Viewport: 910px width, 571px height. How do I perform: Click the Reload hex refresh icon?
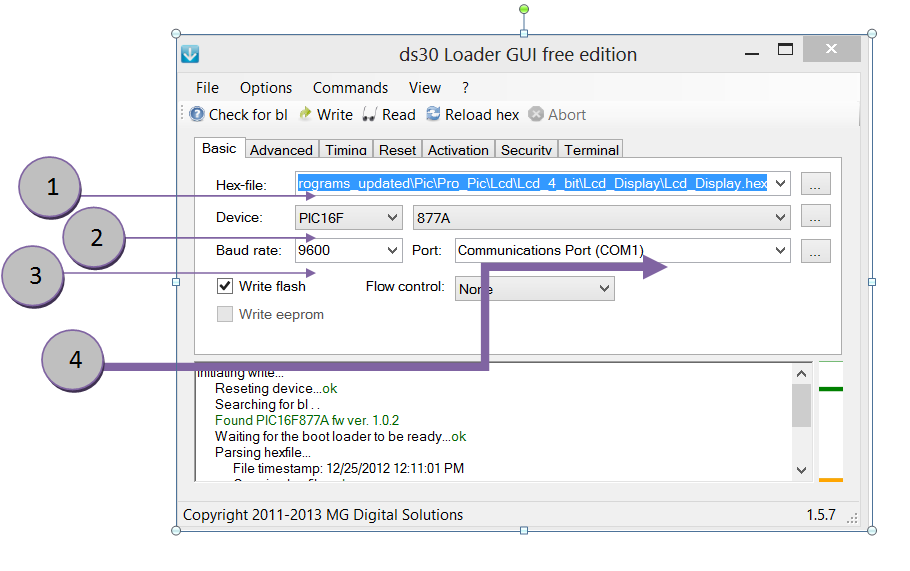tap(433, 114)
